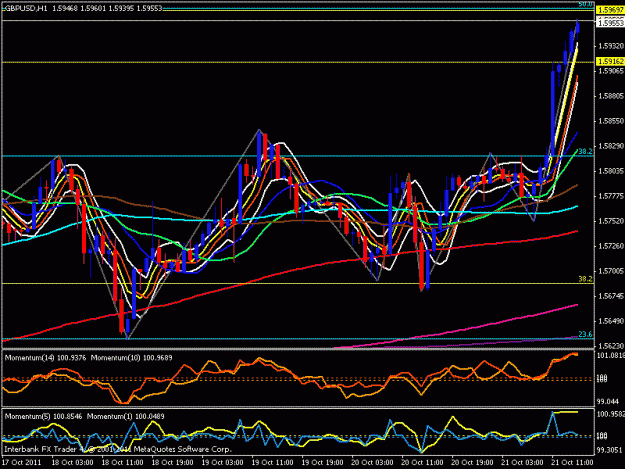
Task: Select the cyan 23.6 Fibonacci label
Action: 585,334
